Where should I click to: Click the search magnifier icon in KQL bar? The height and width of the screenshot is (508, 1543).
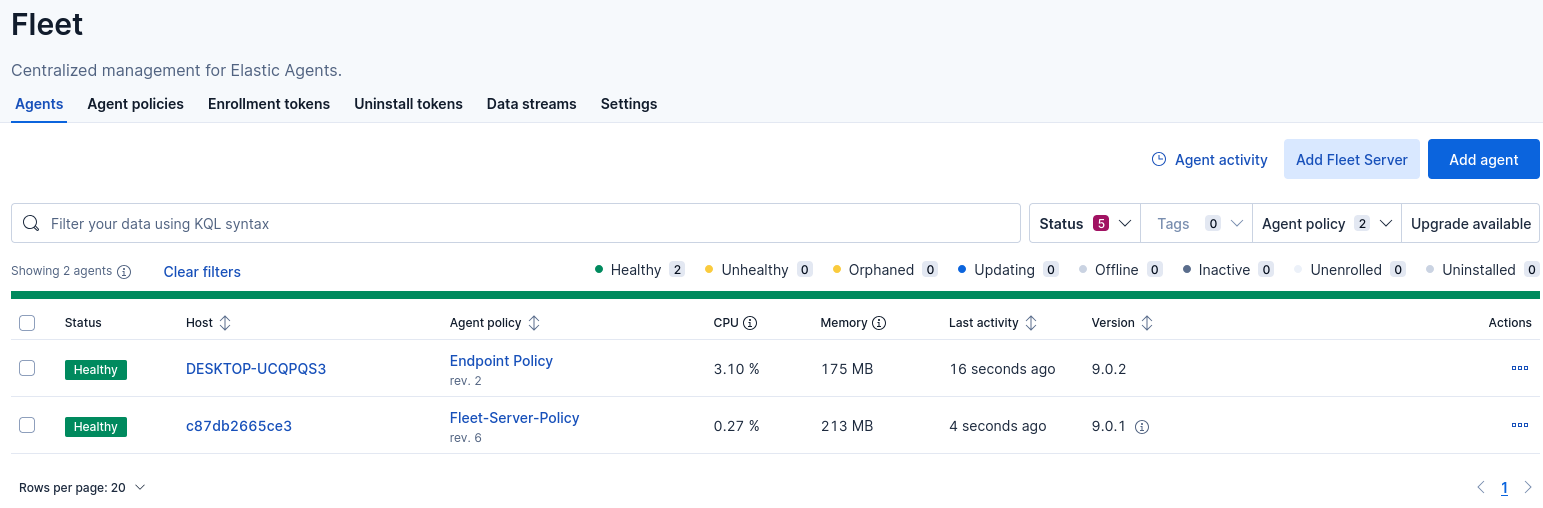click(x=31, y=223)
